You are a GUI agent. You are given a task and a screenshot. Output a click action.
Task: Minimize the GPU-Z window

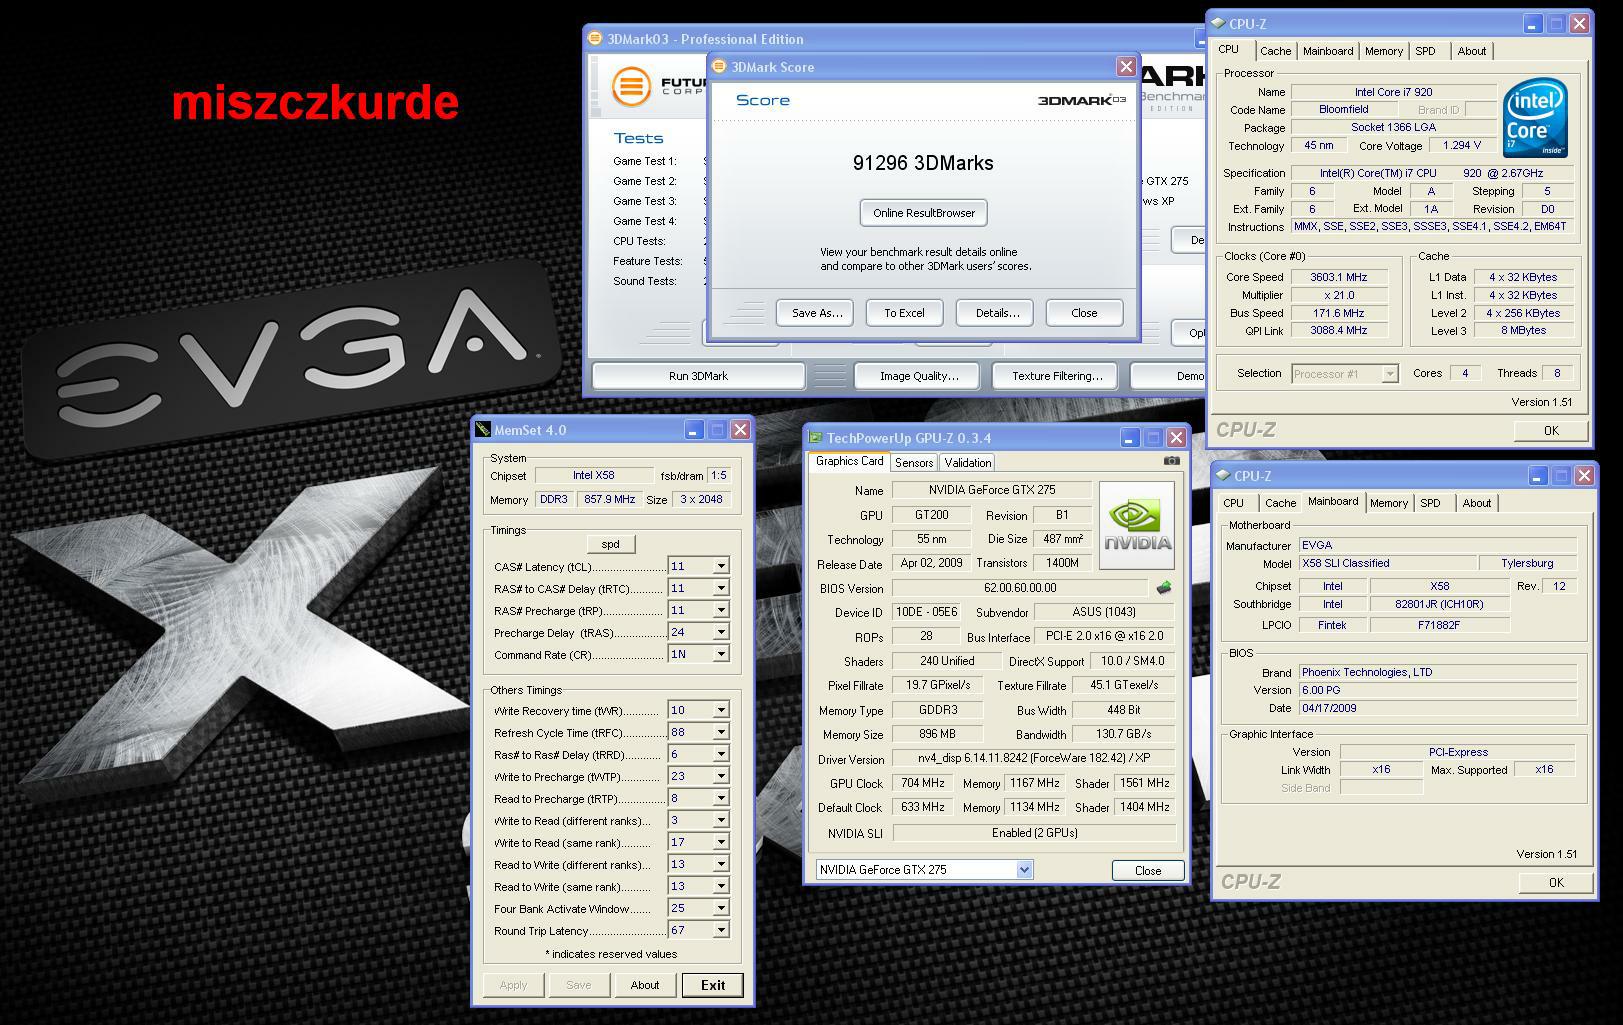pos(1130,438)
